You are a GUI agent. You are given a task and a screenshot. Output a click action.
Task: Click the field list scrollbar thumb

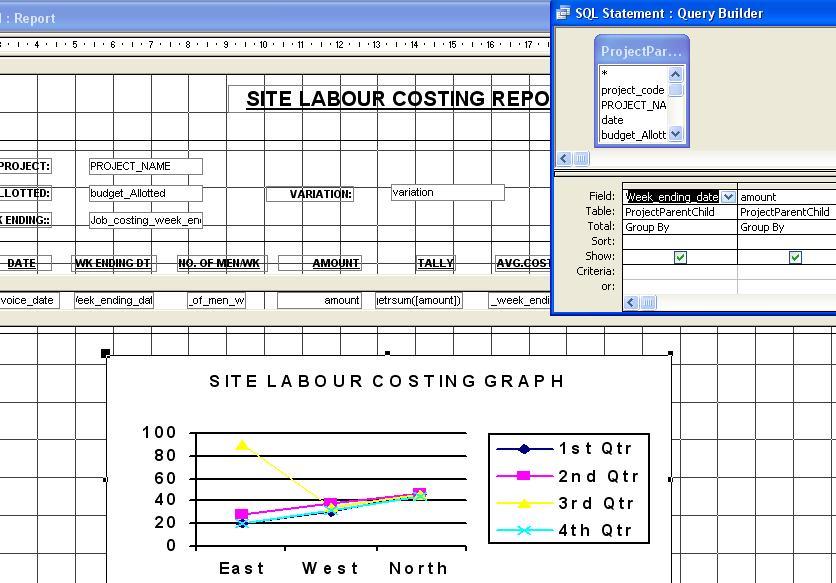click(x=675, y=90)
